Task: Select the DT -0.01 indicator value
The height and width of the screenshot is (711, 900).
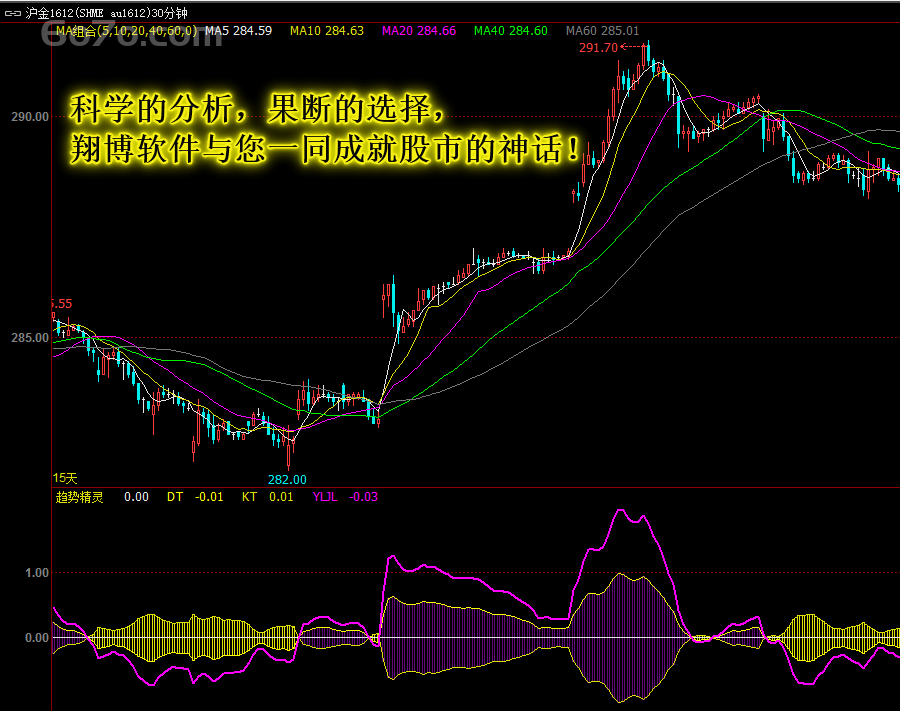Action: (195, 497)
